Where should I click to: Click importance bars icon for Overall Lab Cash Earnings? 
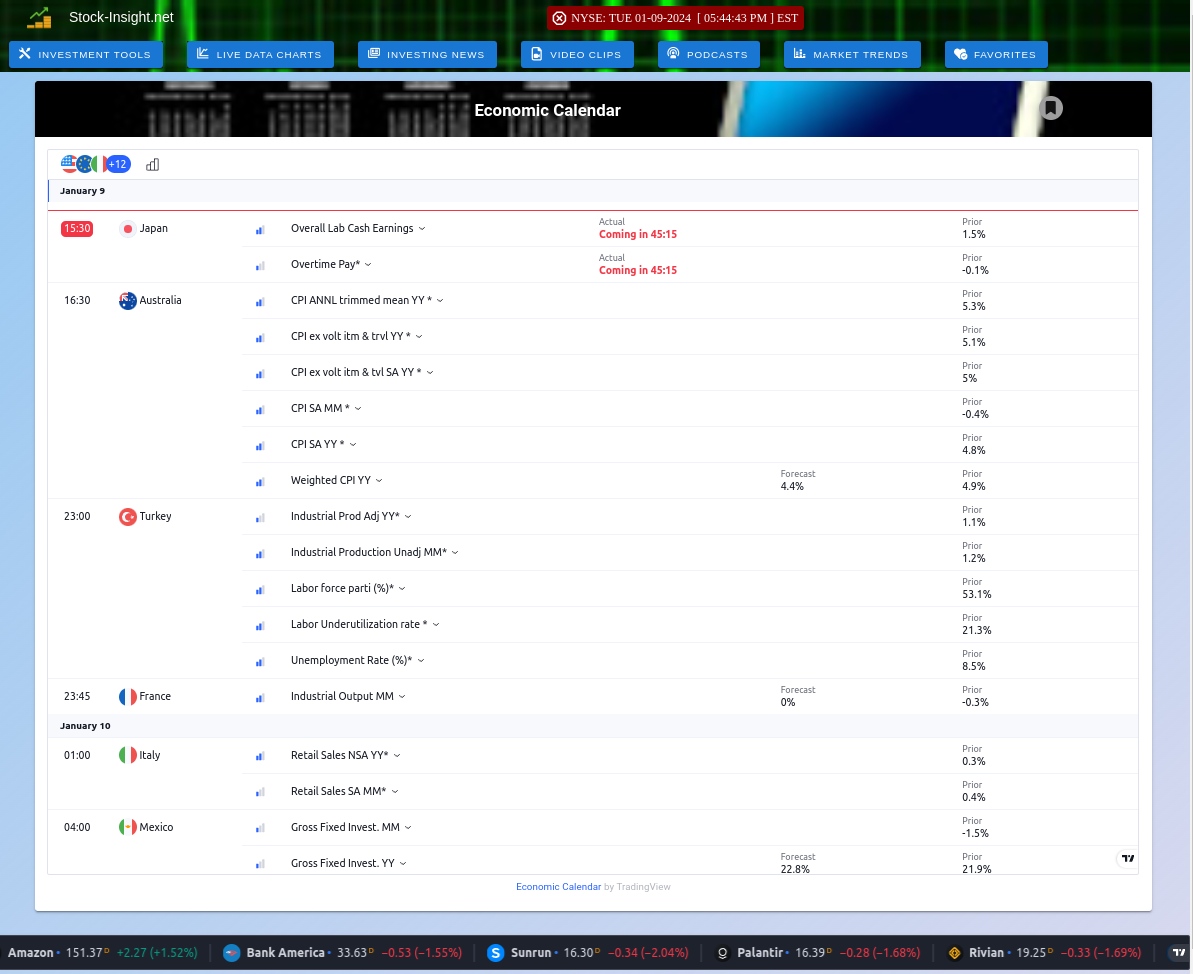[x=260, y=230]
